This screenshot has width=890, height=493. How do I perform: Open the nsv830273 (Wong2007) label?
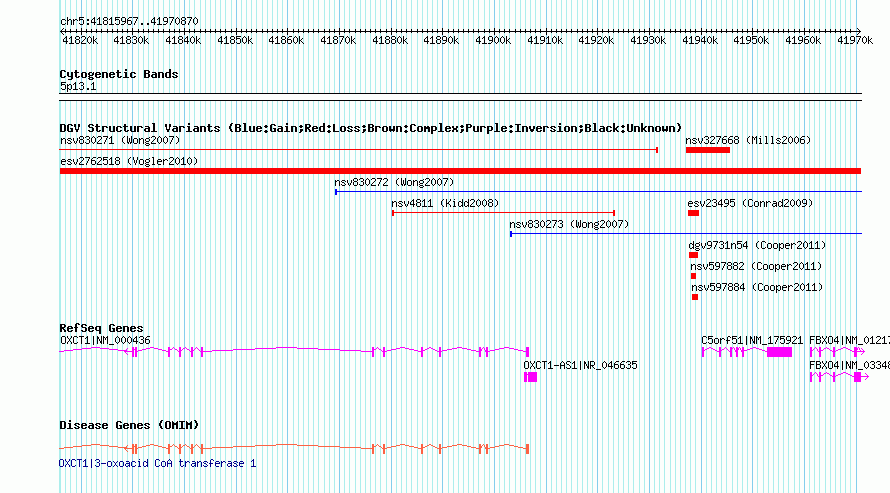[569, 224]
